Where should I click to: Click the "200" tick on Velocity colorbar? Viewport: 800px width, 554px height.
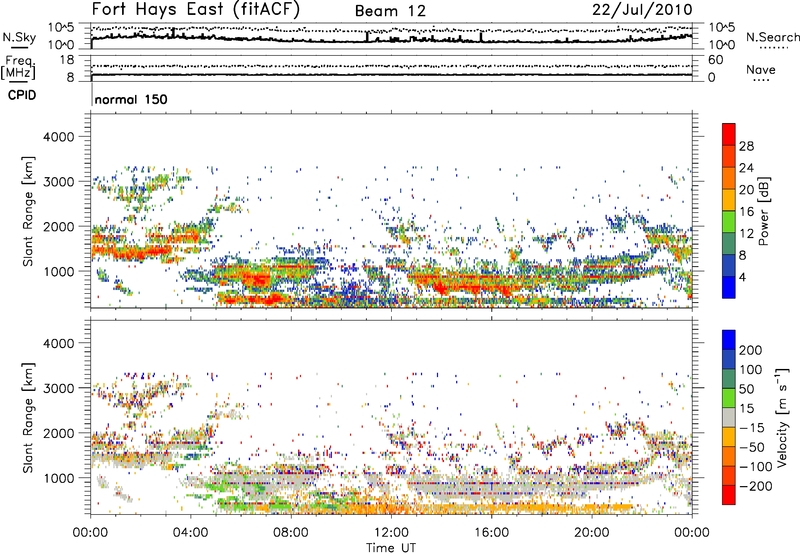[751, 350]
